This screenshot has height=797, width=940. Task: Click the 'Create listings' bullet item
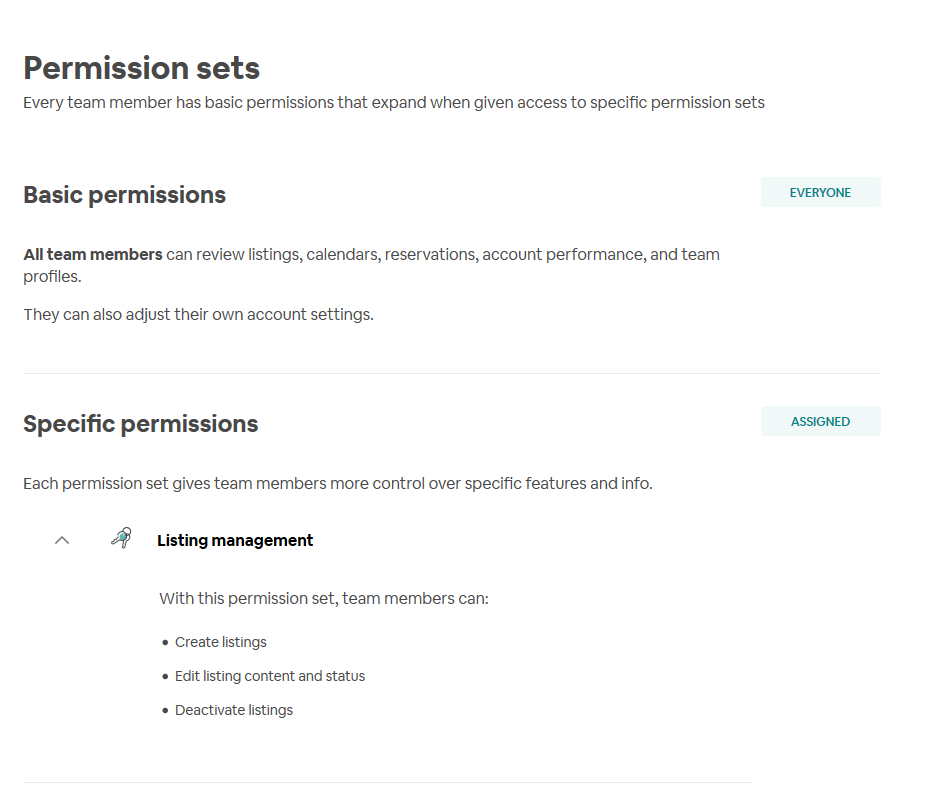tap(221, 643)
